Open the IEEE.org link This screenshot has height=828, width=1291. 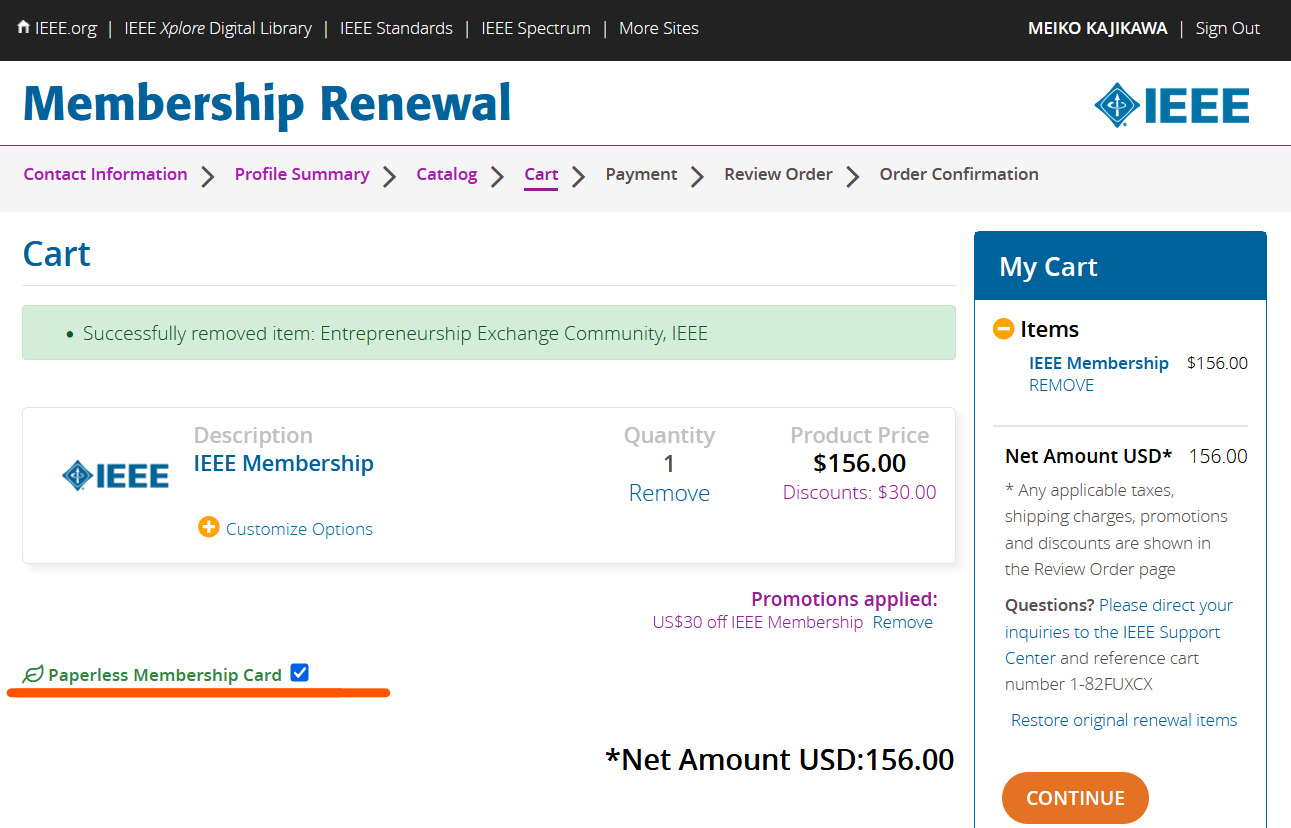click(66, 28)
